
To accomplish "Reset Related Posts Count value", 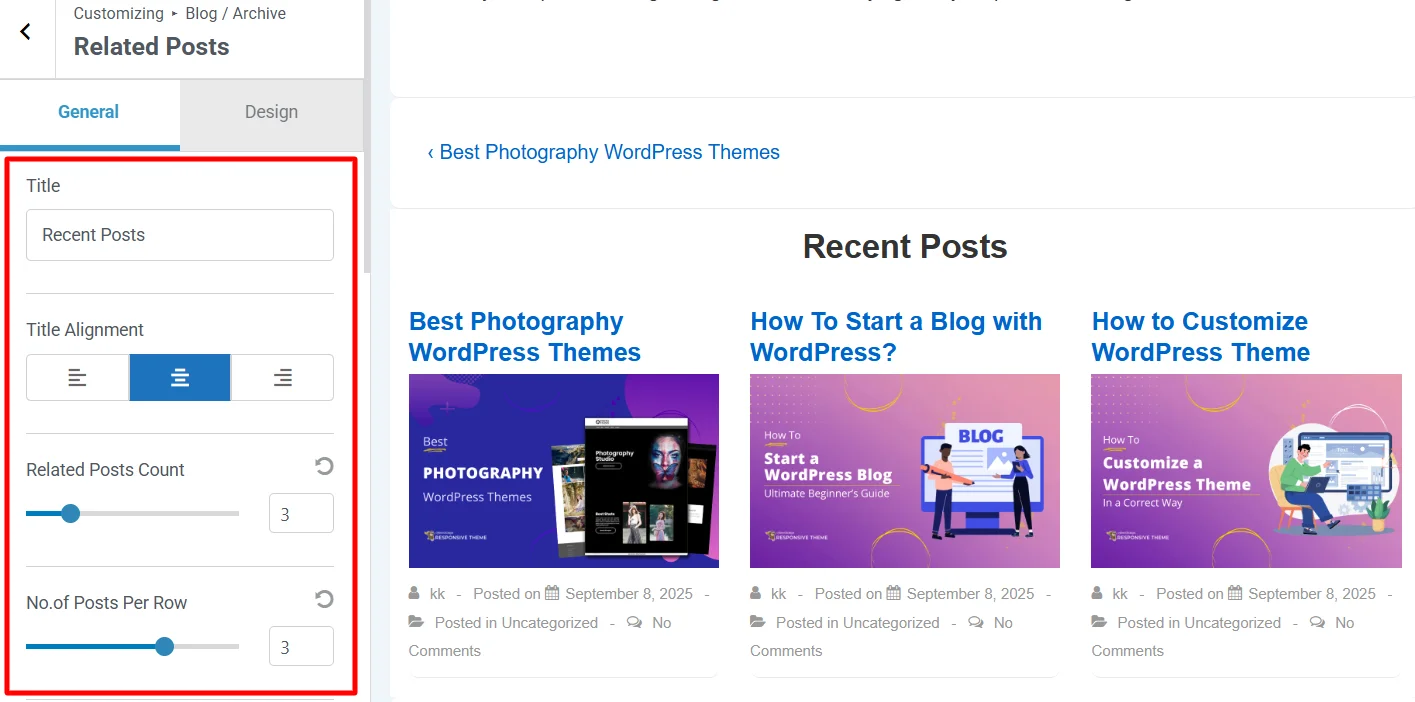I will [x=324, y=466].
